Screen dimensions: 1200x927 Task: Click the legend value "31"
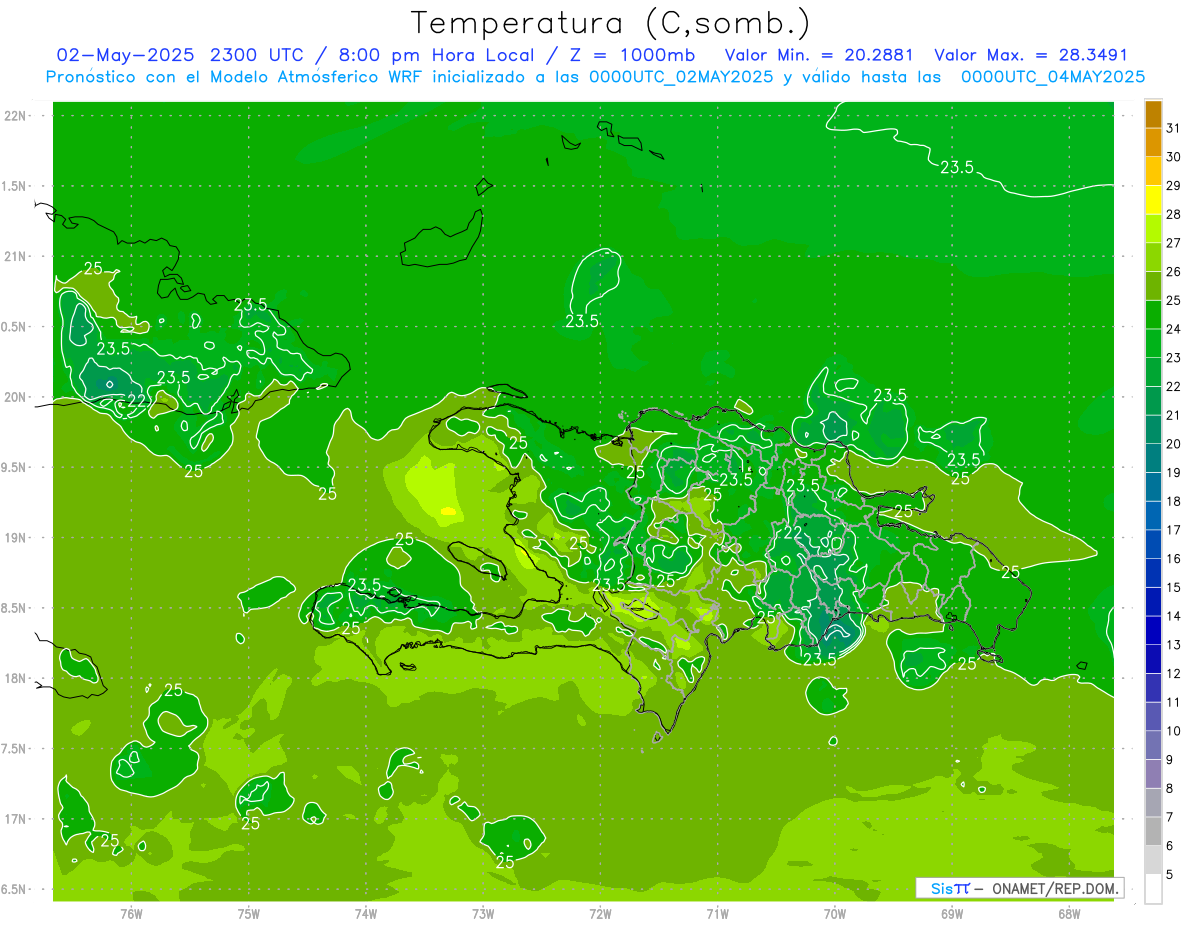(x=1174, y=128)
